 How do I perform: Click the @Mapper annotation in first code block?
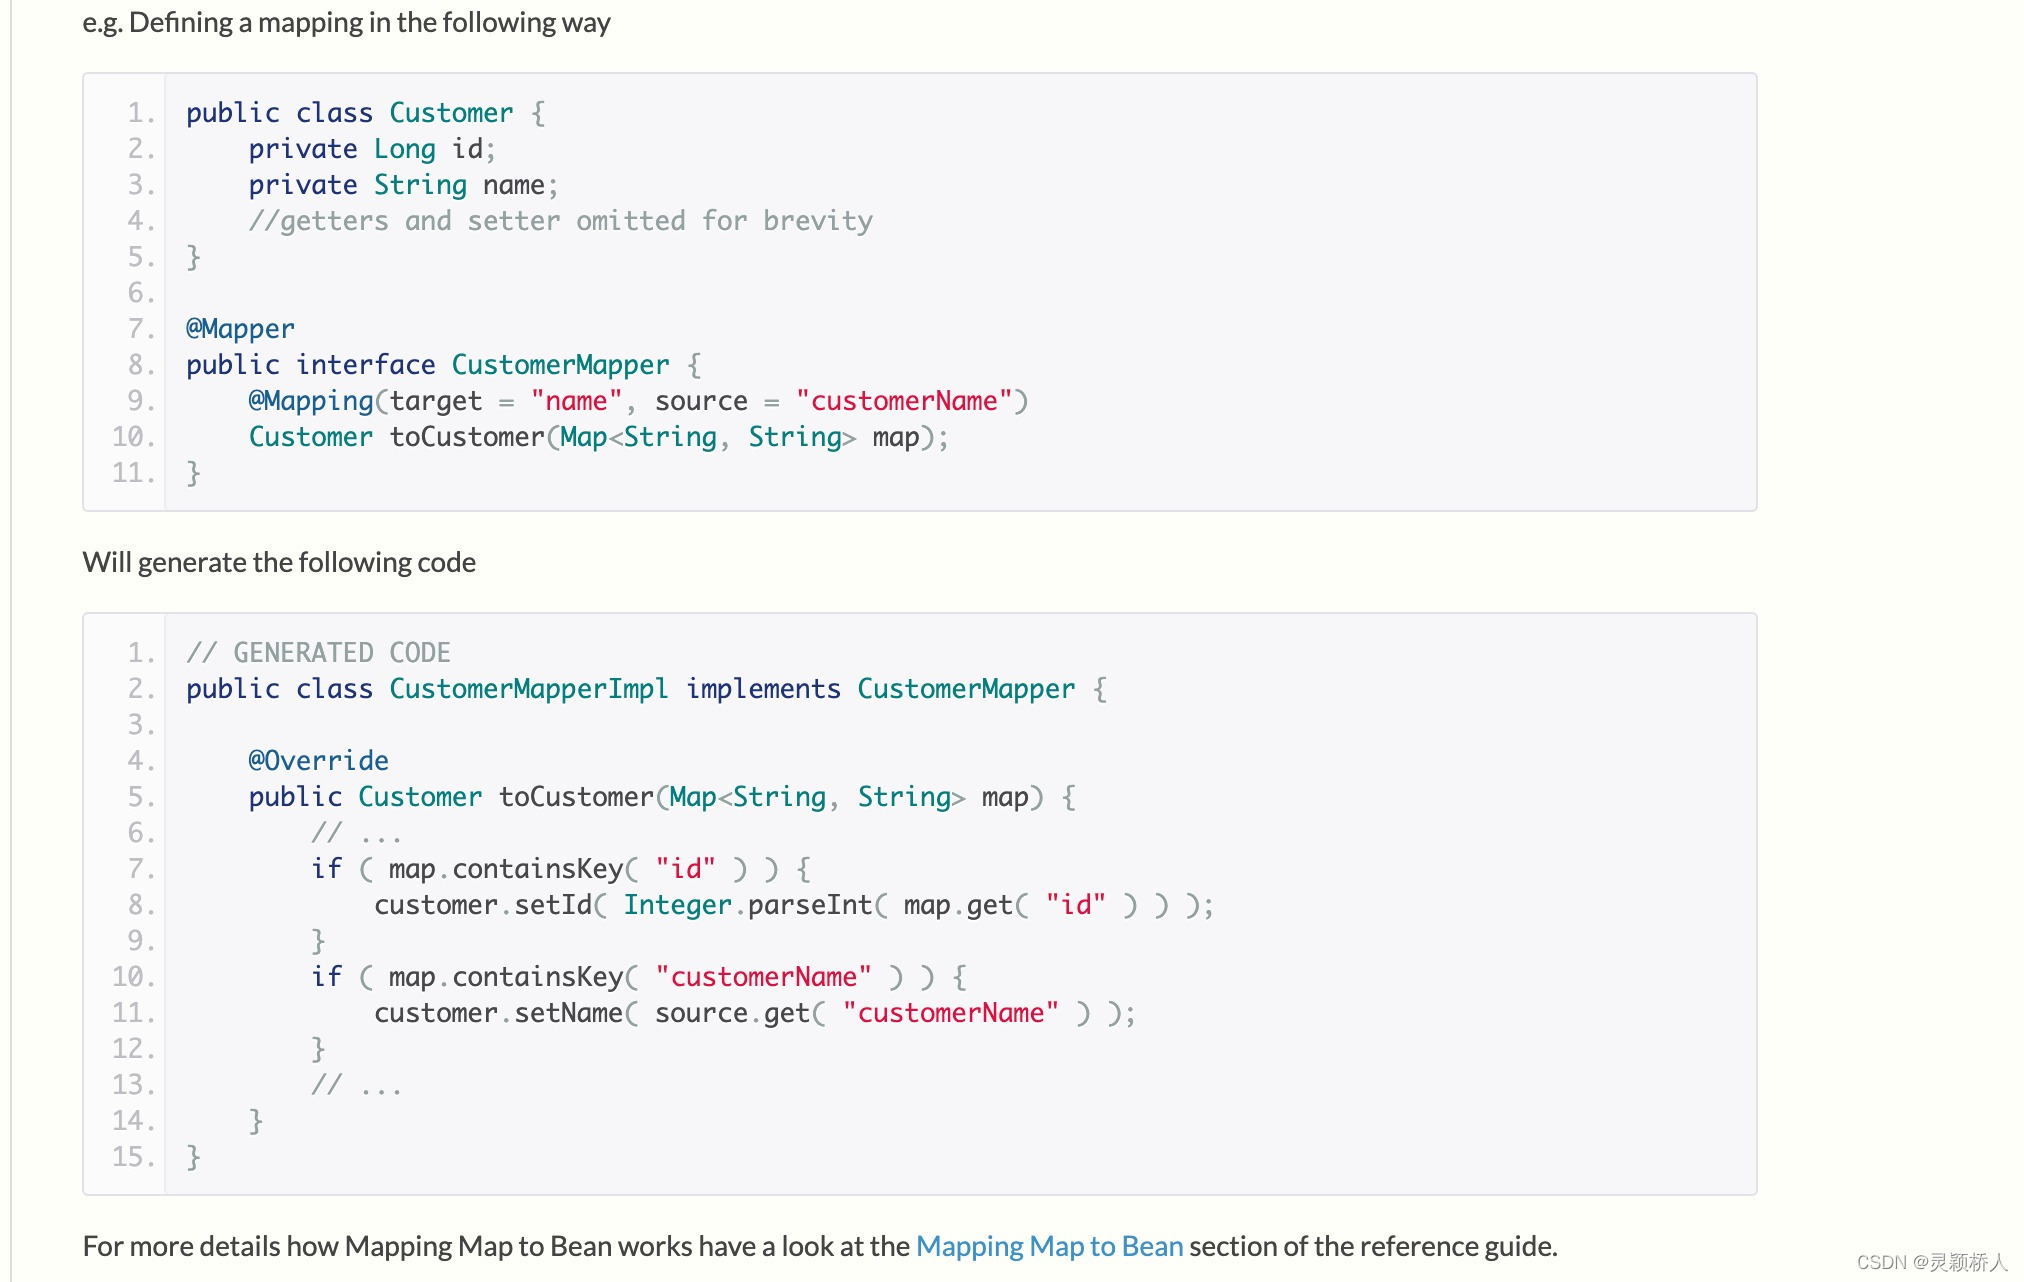[x=240, y=329]
